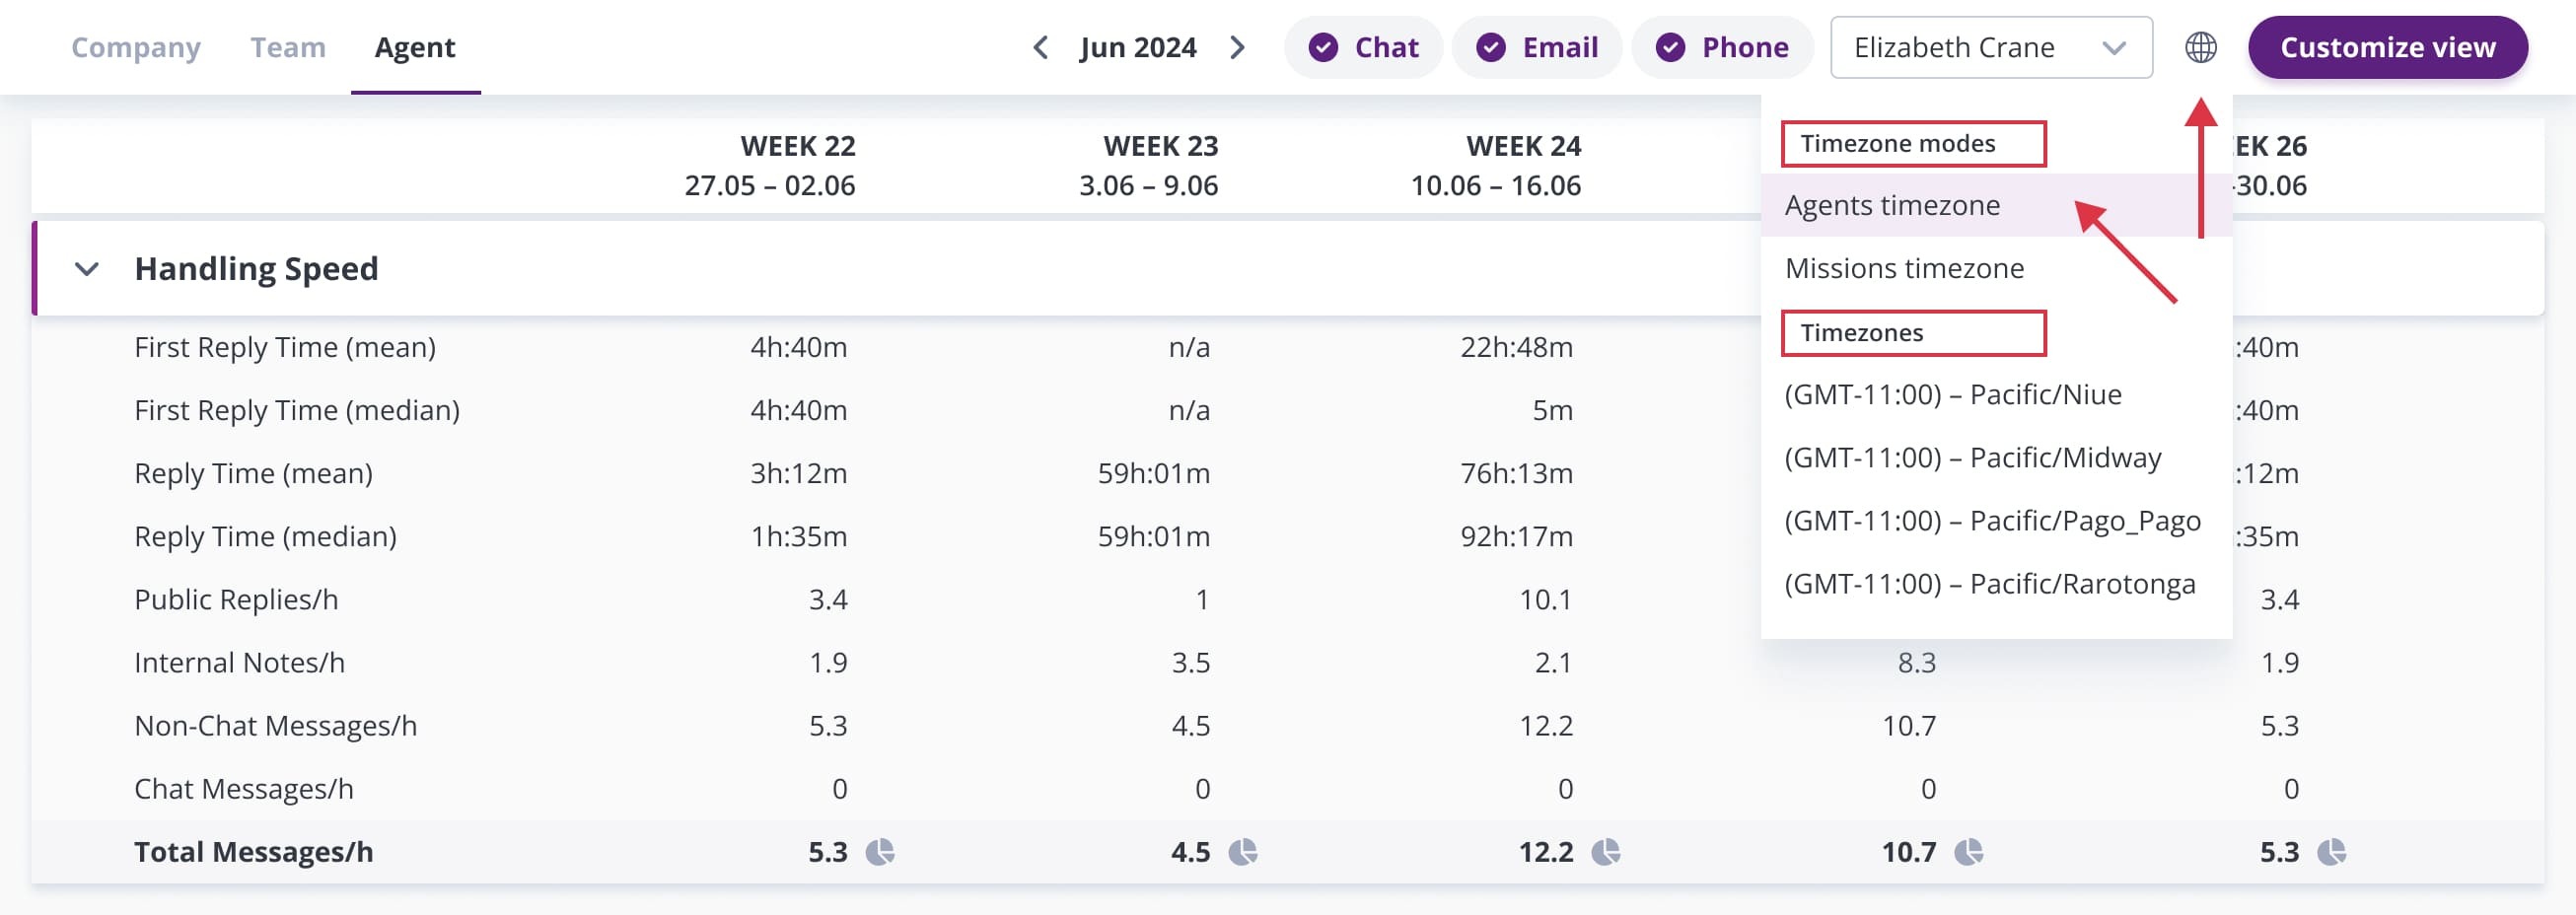The height and width of the screenshot is (915, 2576).
Task: Disable the Phone channel filter
Action: [x=1722, y=47]
